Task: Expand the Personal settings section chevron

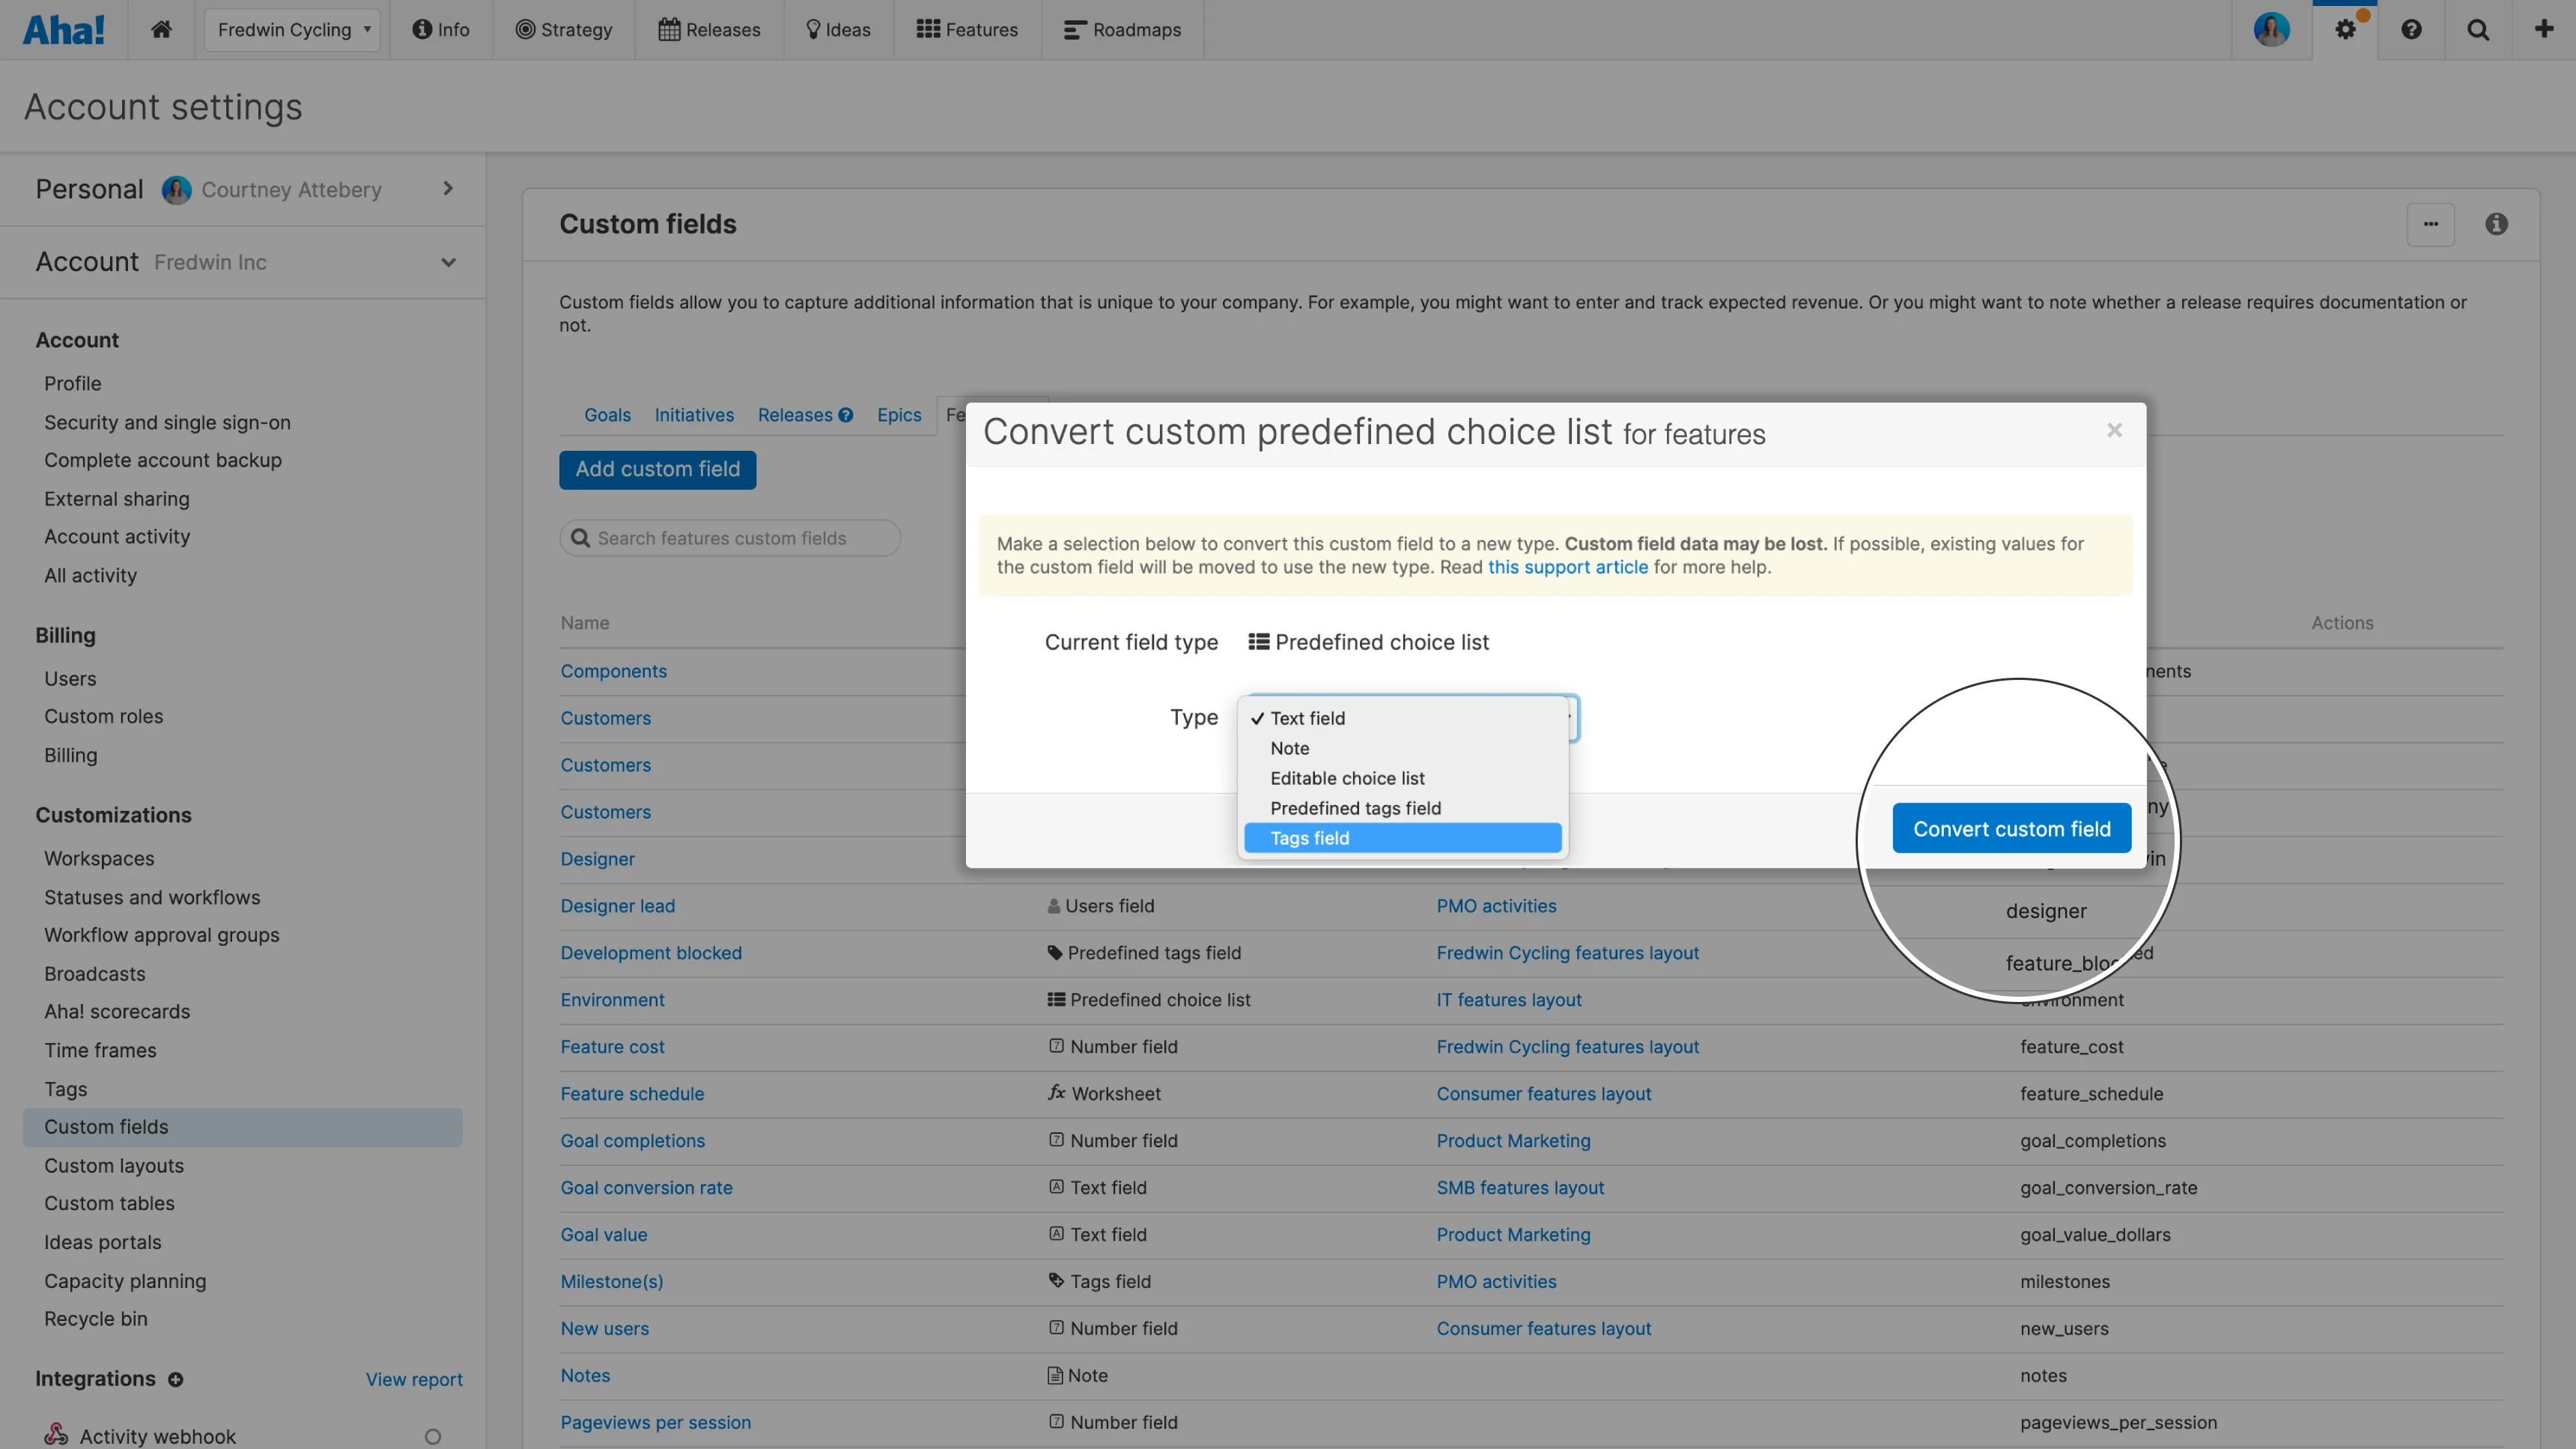Action: coord(448,188)
